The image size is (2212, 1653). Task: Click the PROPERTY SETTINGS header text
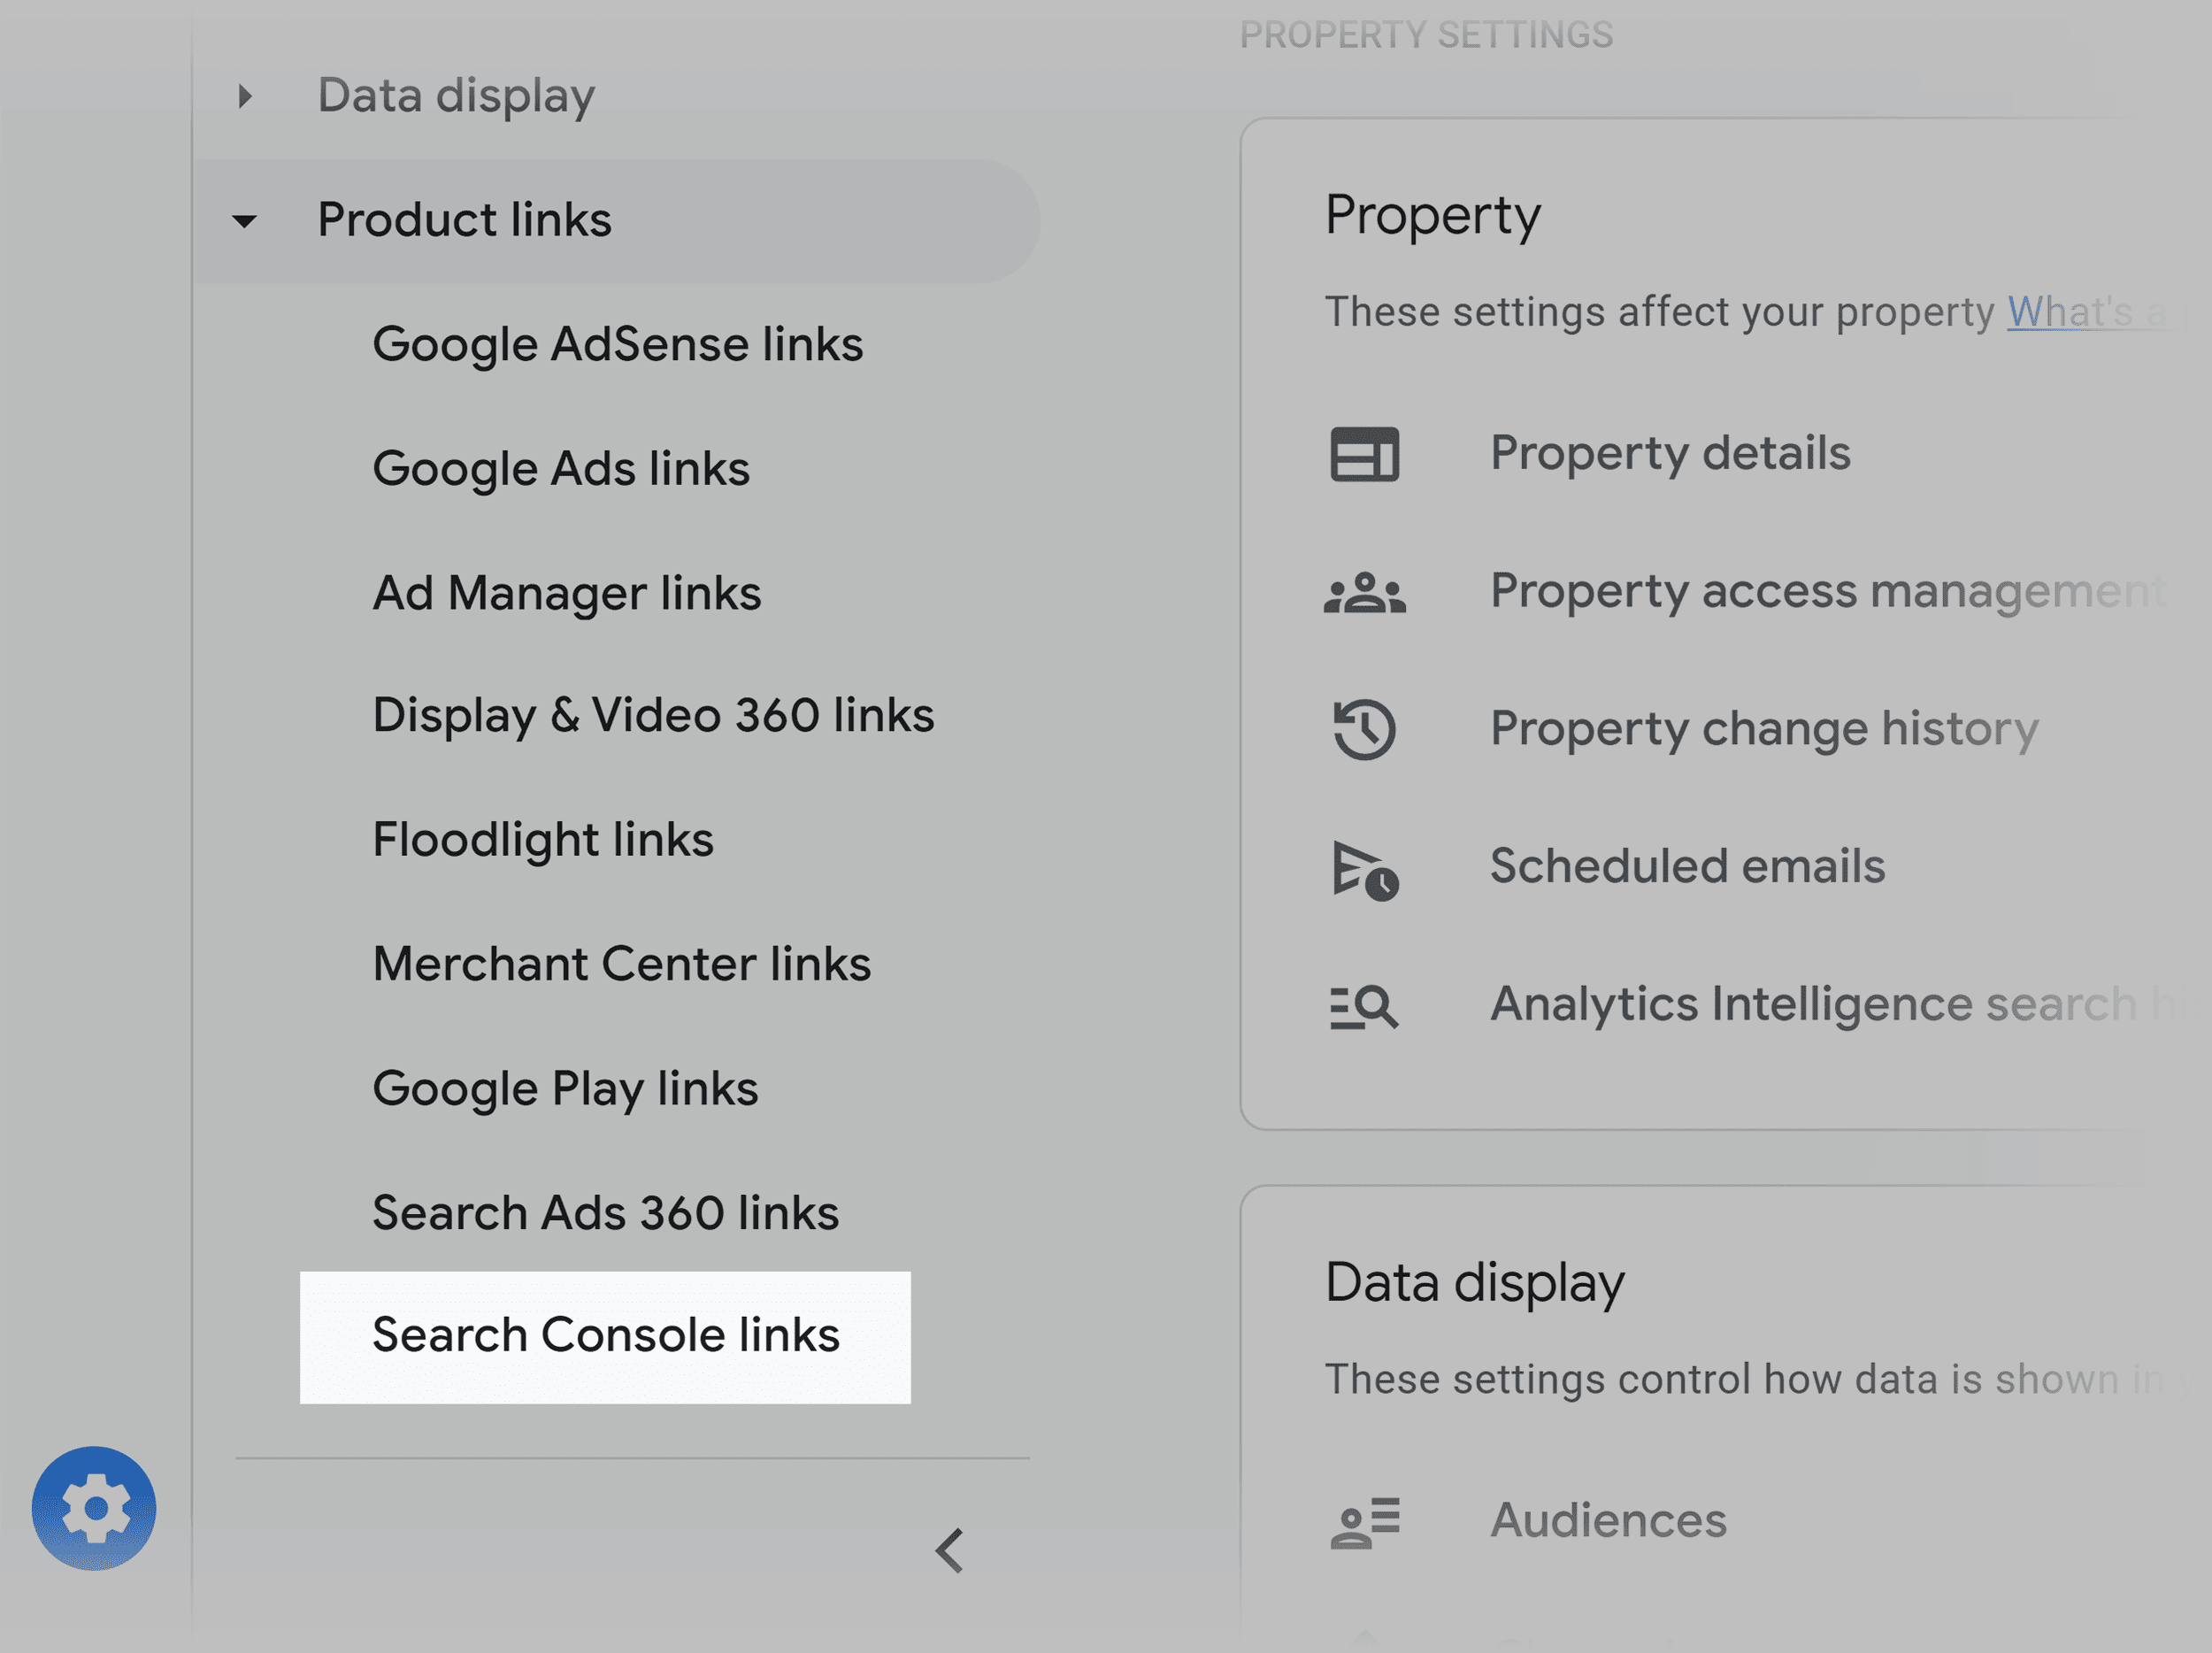[x=1426, y=35]
